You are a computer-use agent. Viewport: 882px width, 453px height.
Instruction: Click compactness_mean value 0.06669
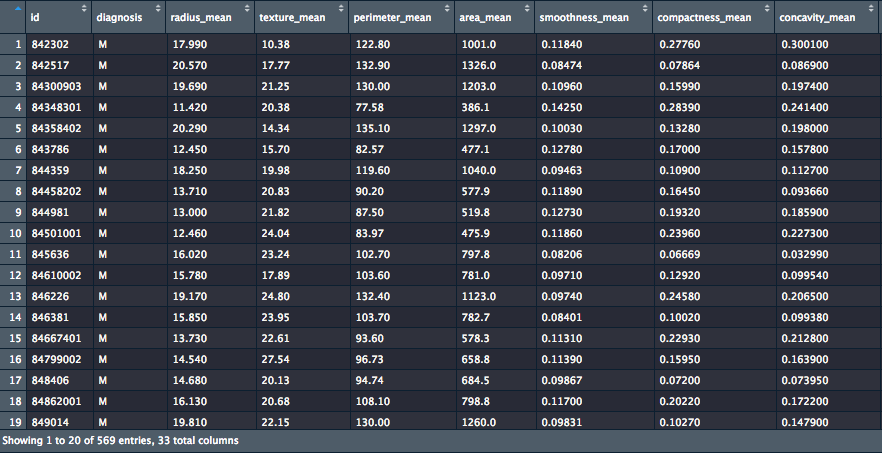[680, 254]
